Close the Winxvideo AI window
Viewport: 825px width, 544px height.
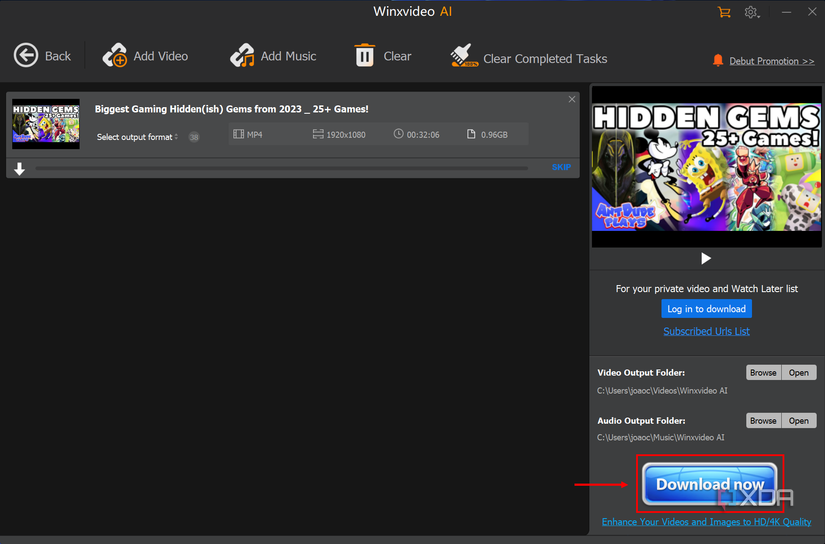point(812,12)
